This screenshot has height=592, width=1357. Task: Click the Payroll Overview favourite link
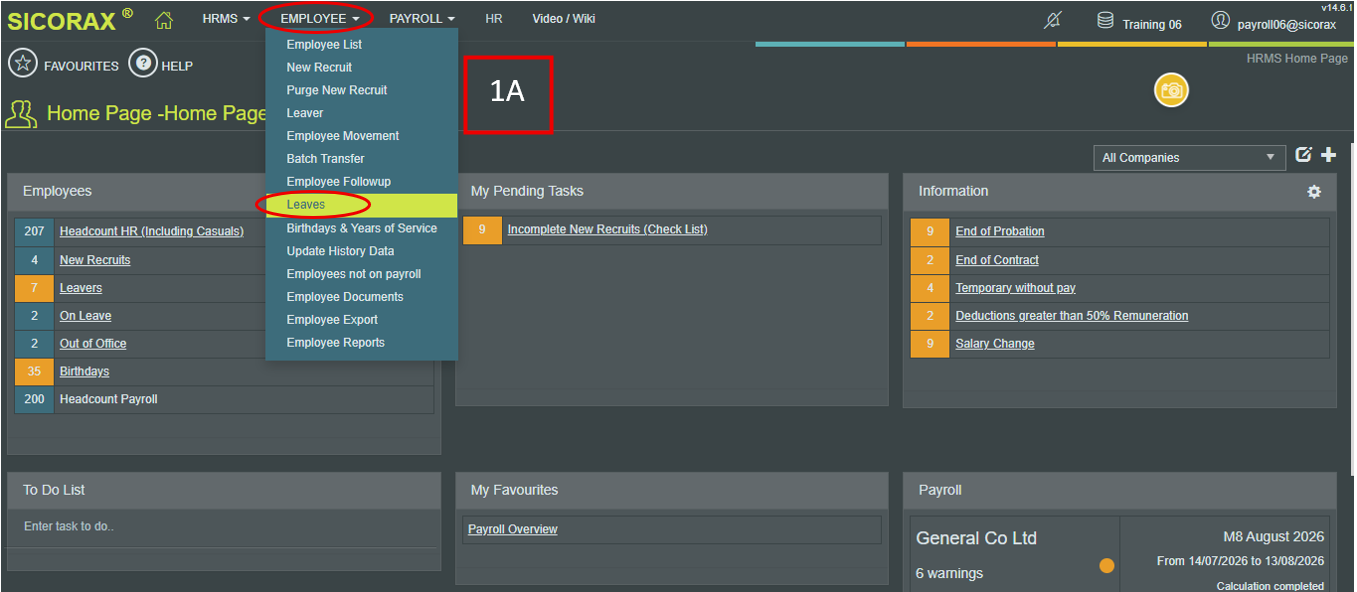512,529
